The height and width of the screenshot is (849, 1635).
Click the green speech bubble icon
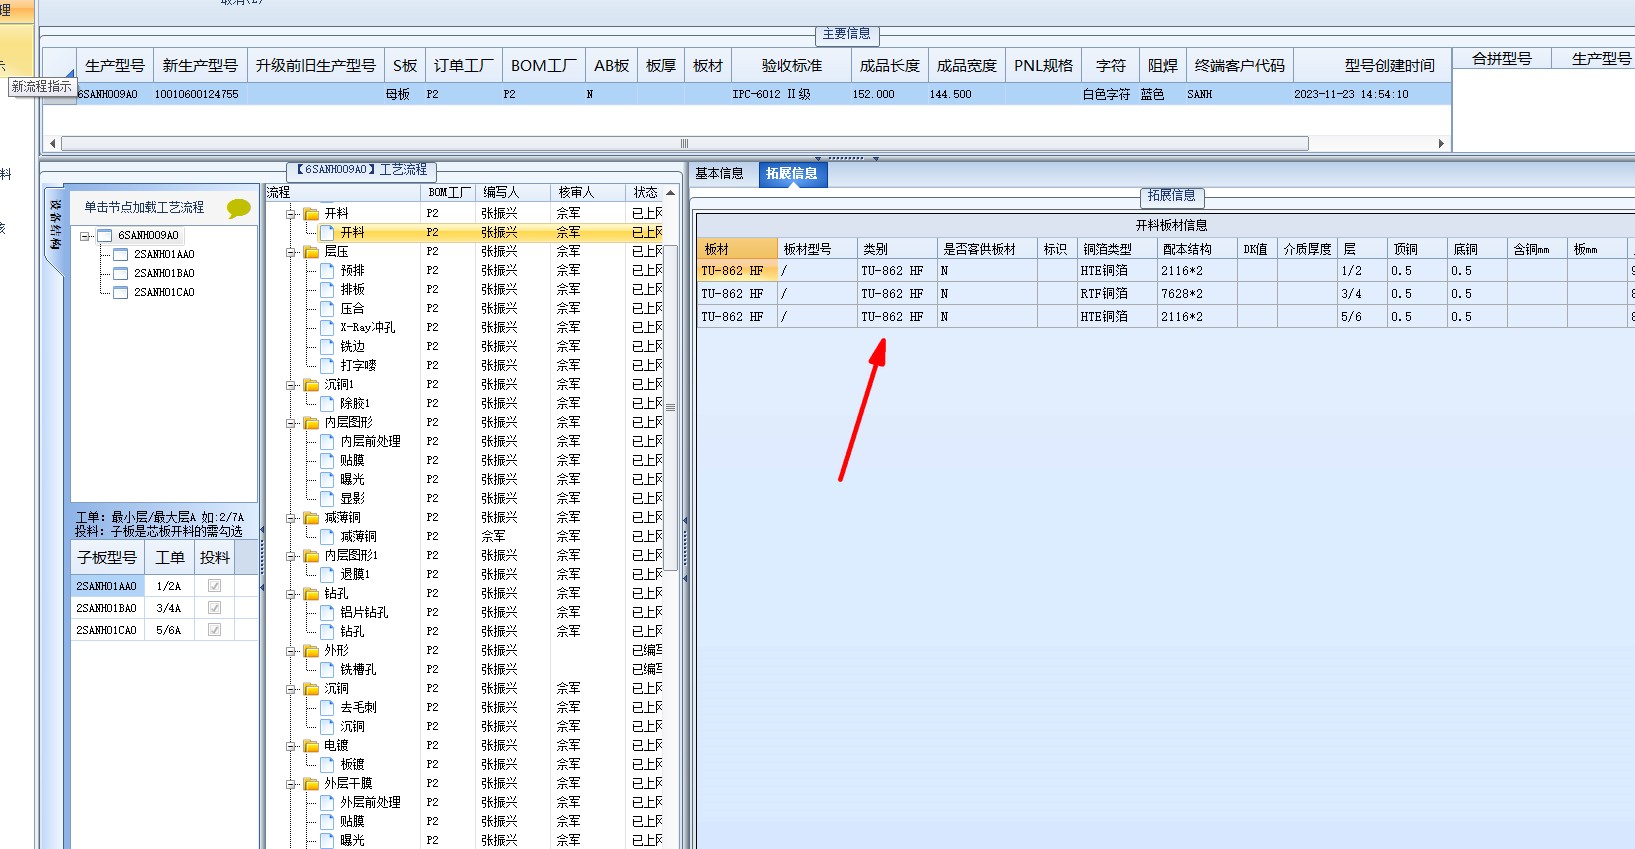click(238, 208)
